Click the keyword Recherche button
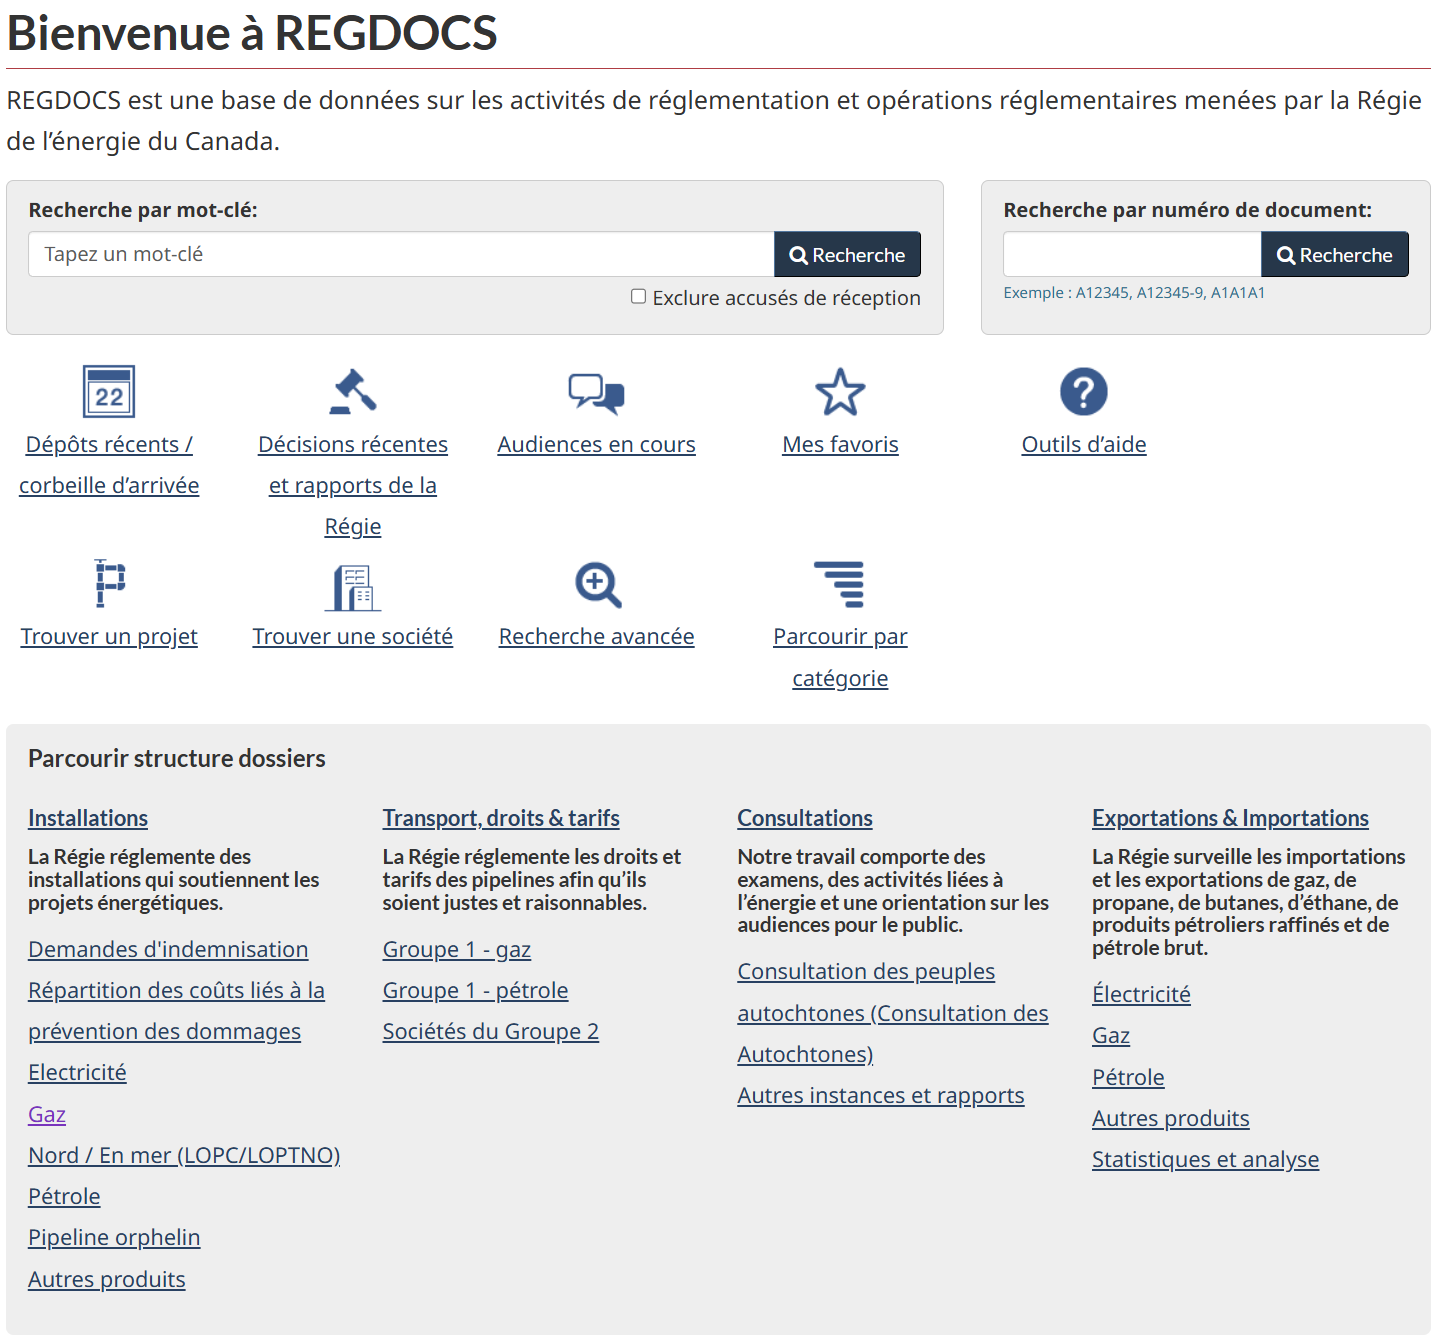This screenshot has width=1438, height=1344. [847, 254]
